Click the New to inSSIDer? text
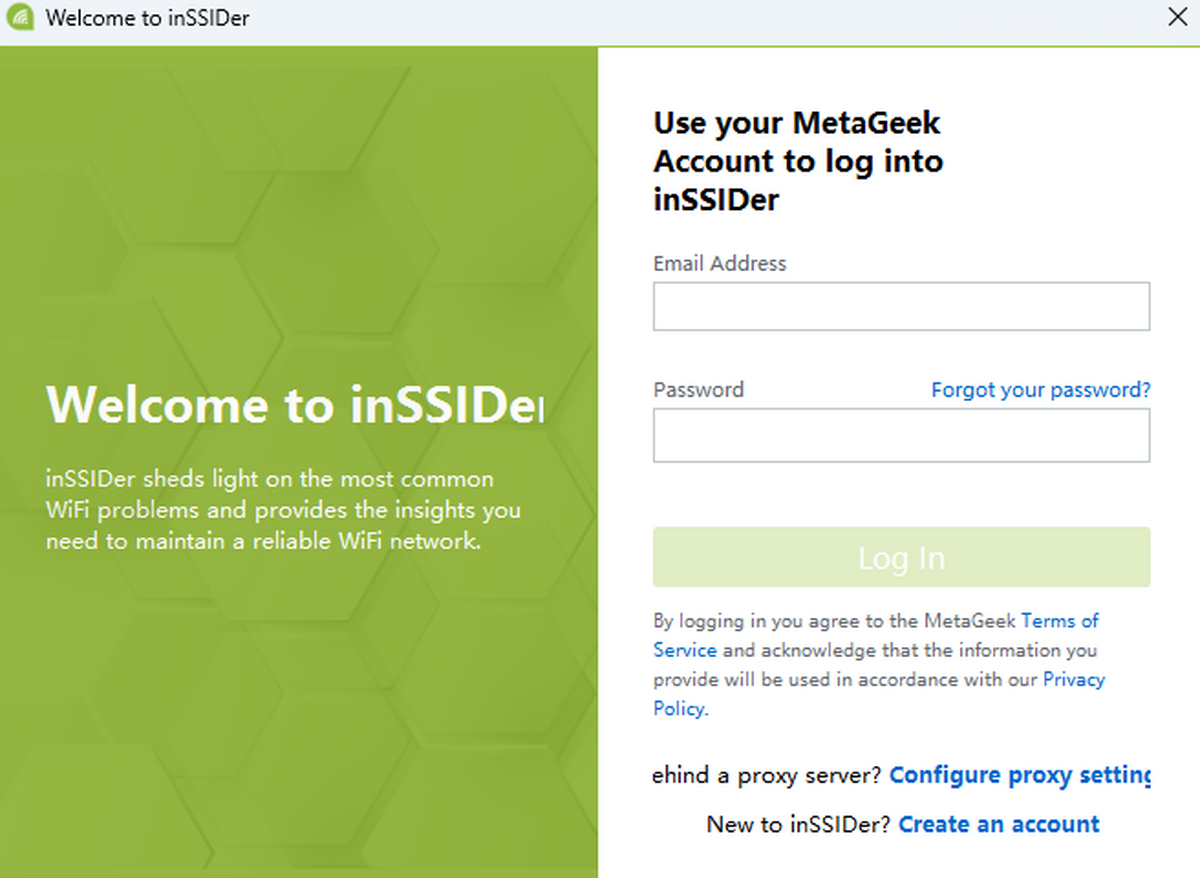Image resolution: width=1200 pixels, height=878 pixels. pyautogui.click(x=798, y=825)
